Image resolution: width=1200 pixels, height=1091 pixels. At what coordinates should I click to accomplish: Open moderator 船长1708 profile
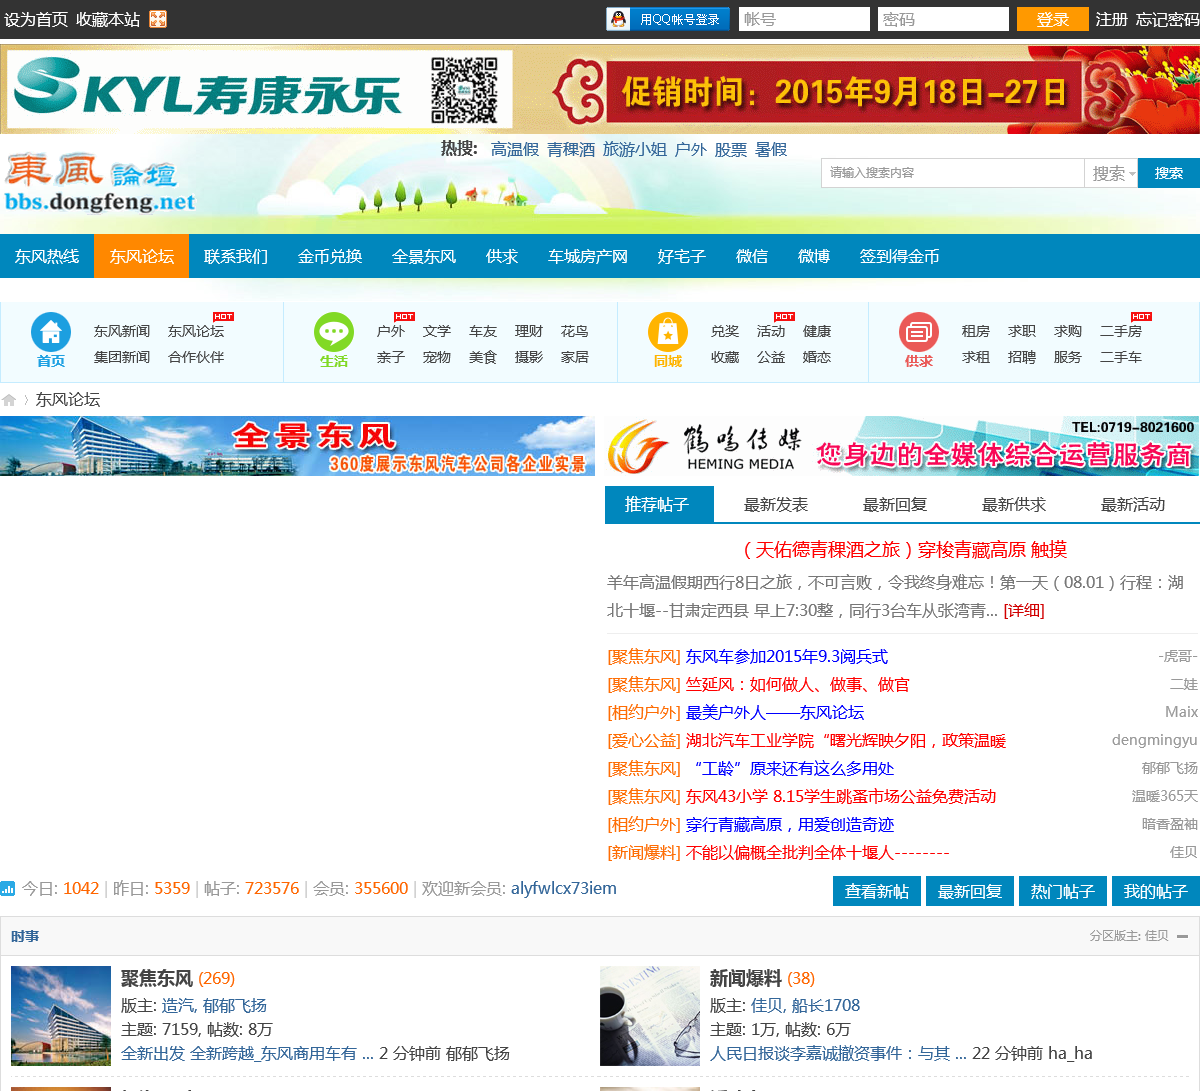click(x=826, y=1005)
